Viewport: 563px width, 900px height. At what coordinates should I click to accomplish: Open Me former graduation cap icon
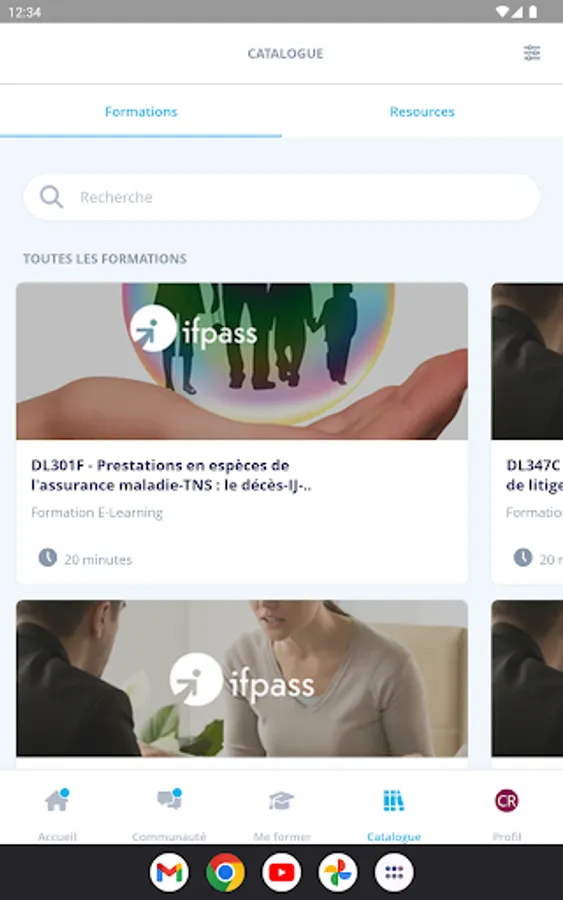[281, 800]
